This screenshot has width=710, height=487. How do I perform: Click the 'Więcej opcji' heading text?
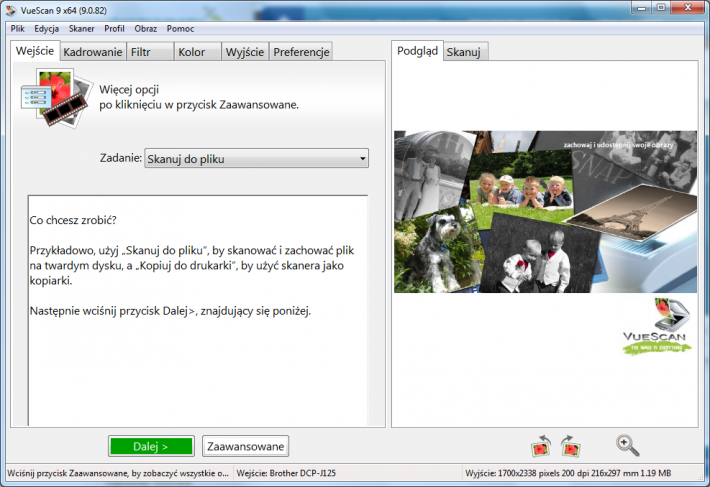click(x=129, y=90)
